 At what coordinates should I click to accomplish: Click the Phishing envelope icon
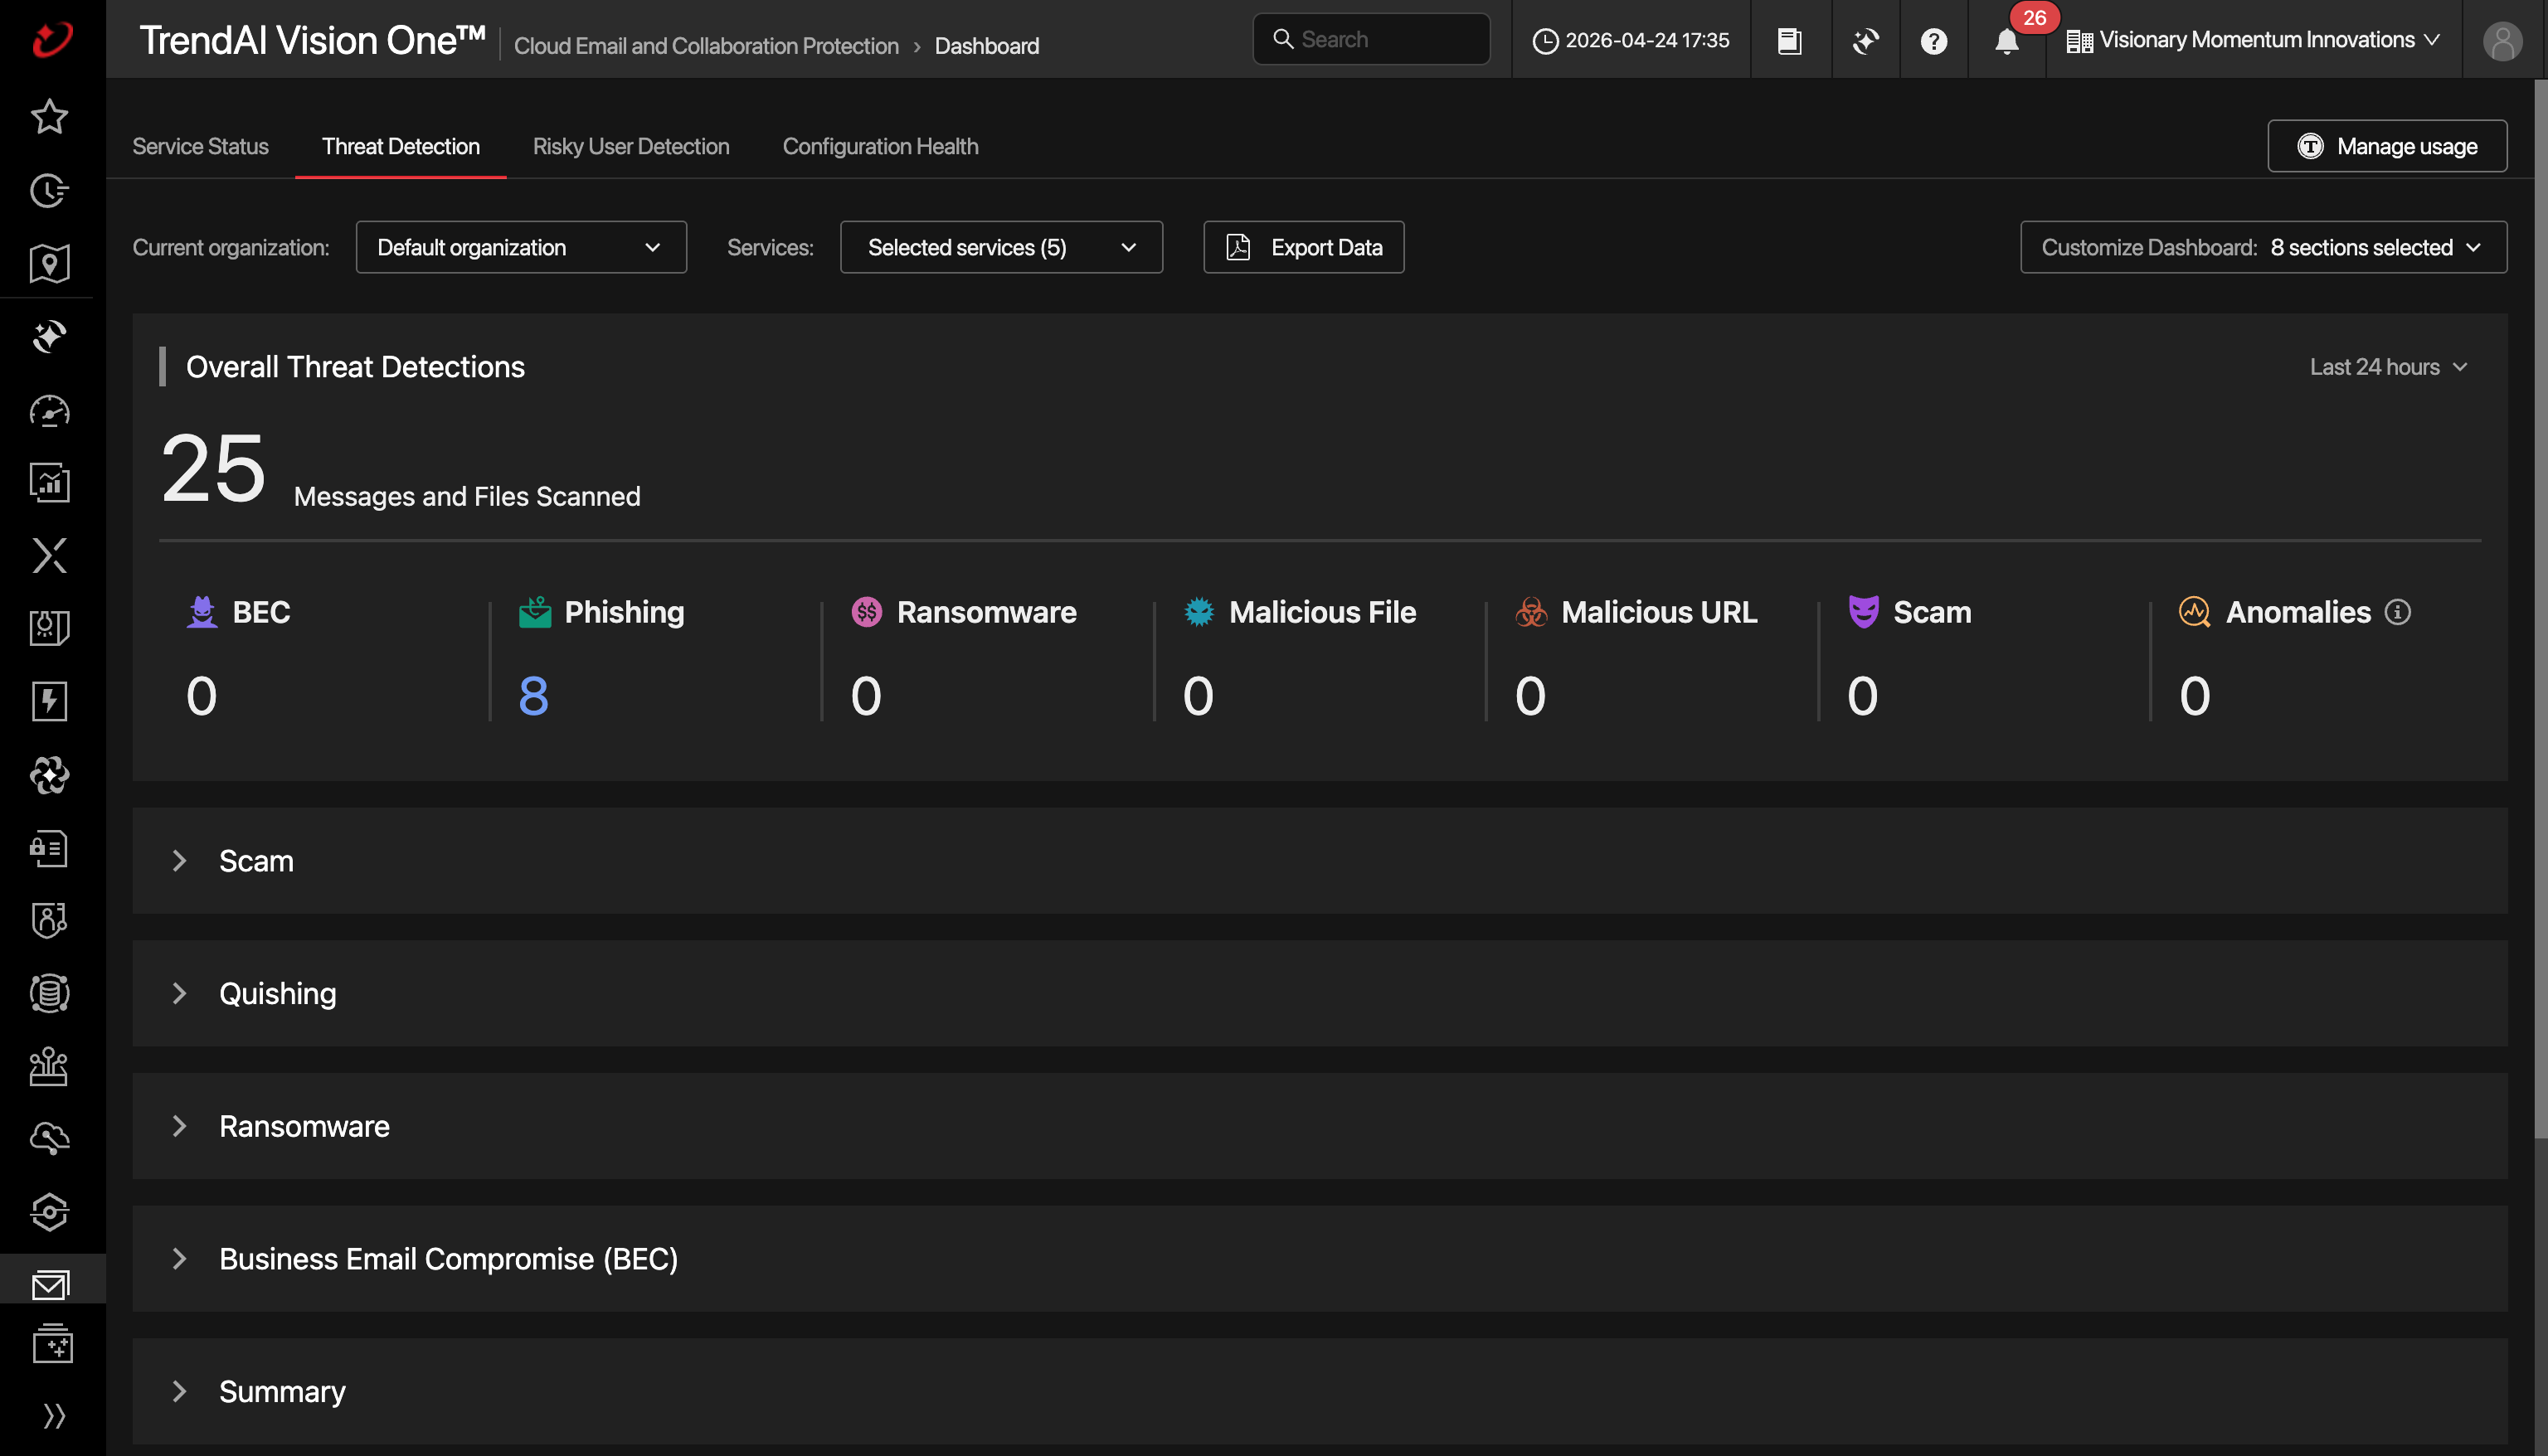tap(535, 612)
